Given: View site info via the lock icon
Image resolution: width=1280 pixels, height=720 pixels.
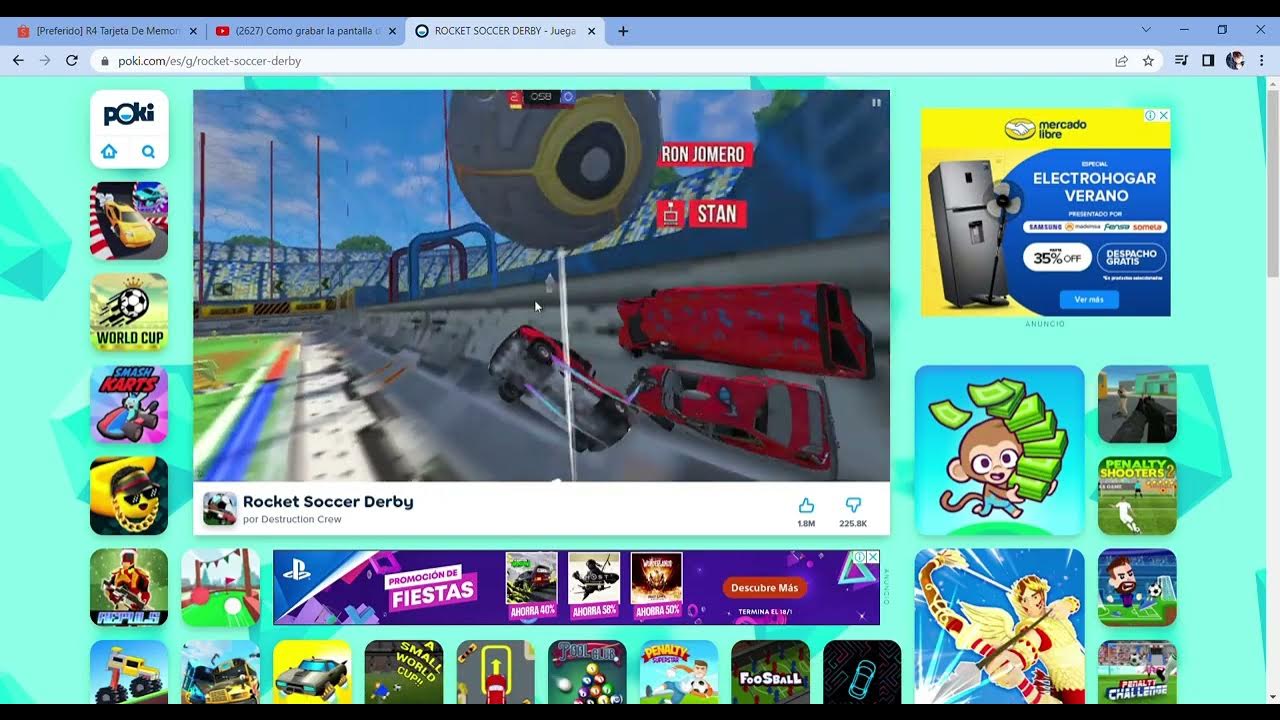Looking at the screenshot, I should tap(106, 61).
